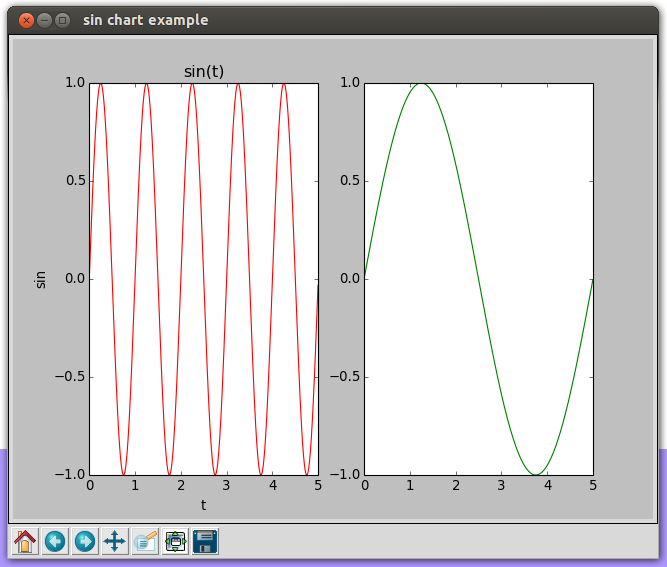Close the sin chart example window
667x567 pixels.
[26, 20]
